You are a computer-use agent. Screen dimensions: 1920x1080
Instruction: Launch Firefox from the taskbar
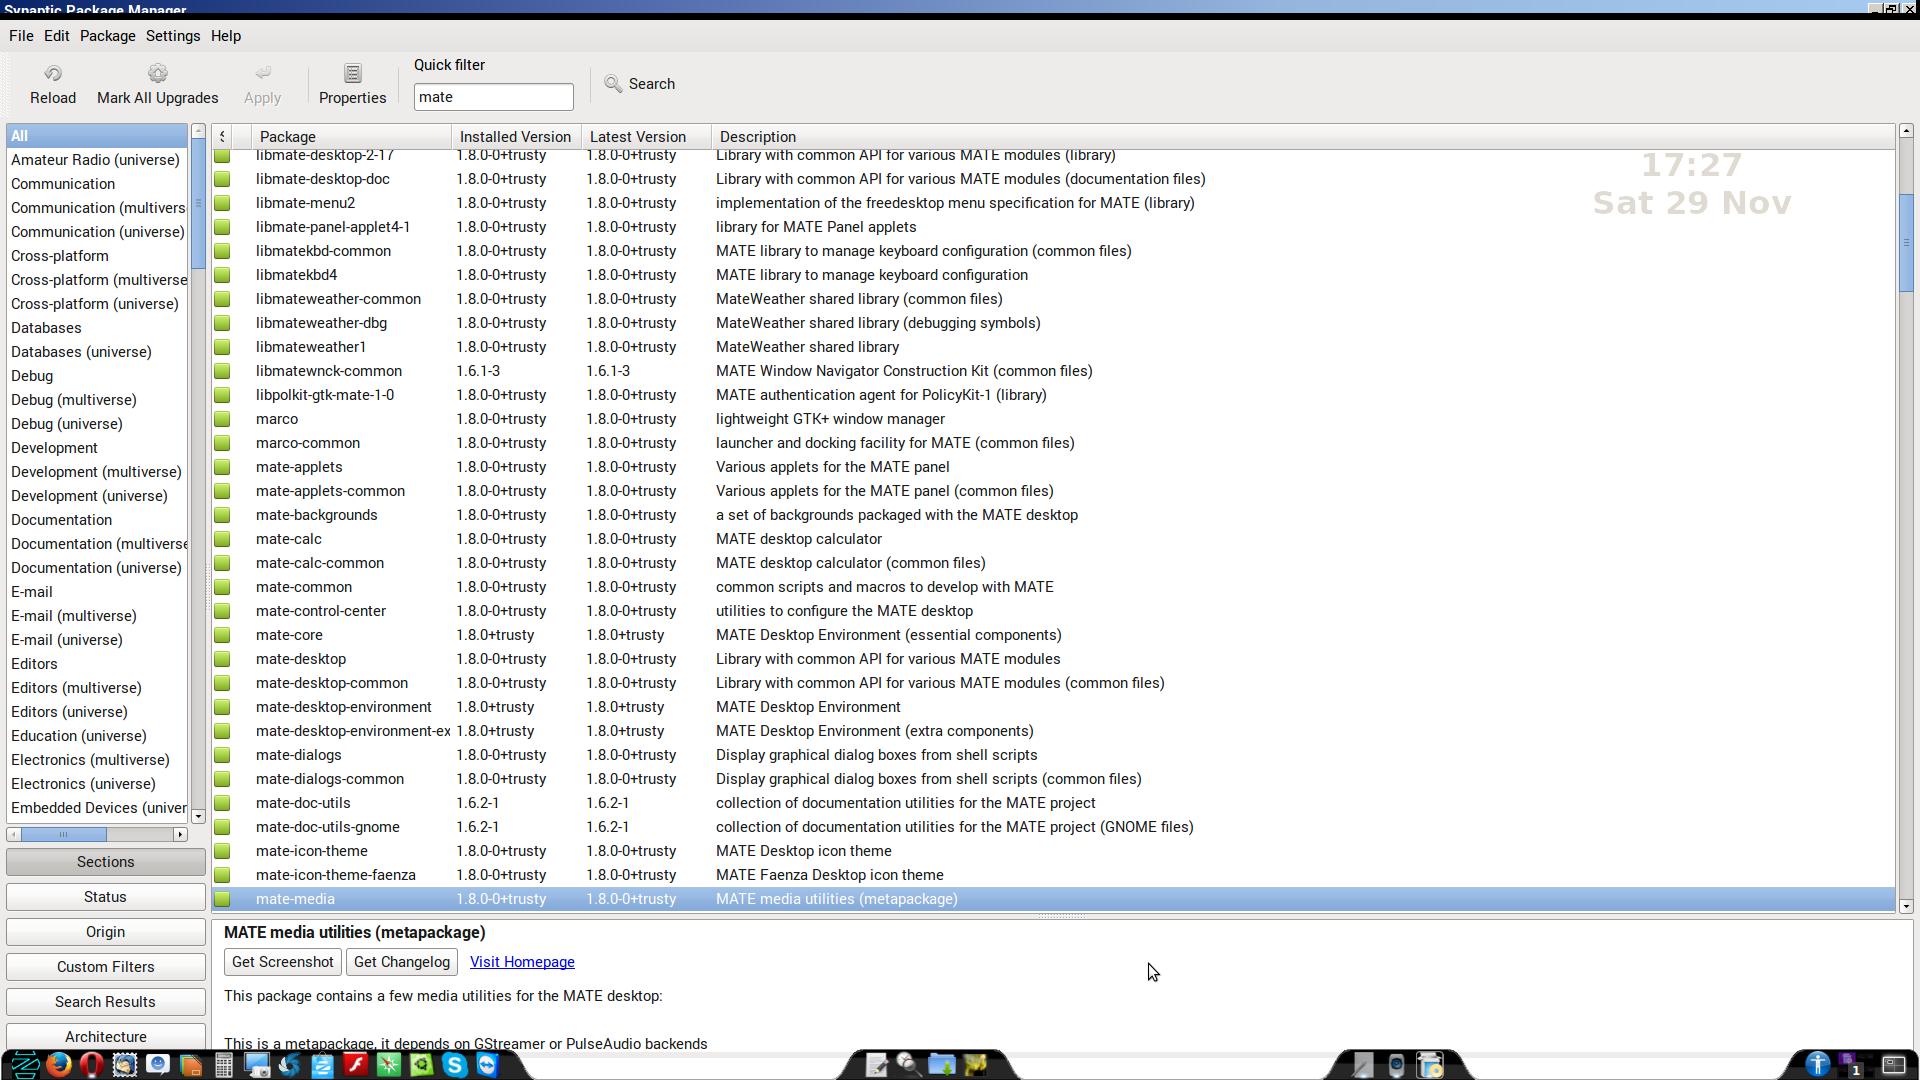pos(58,1064)
